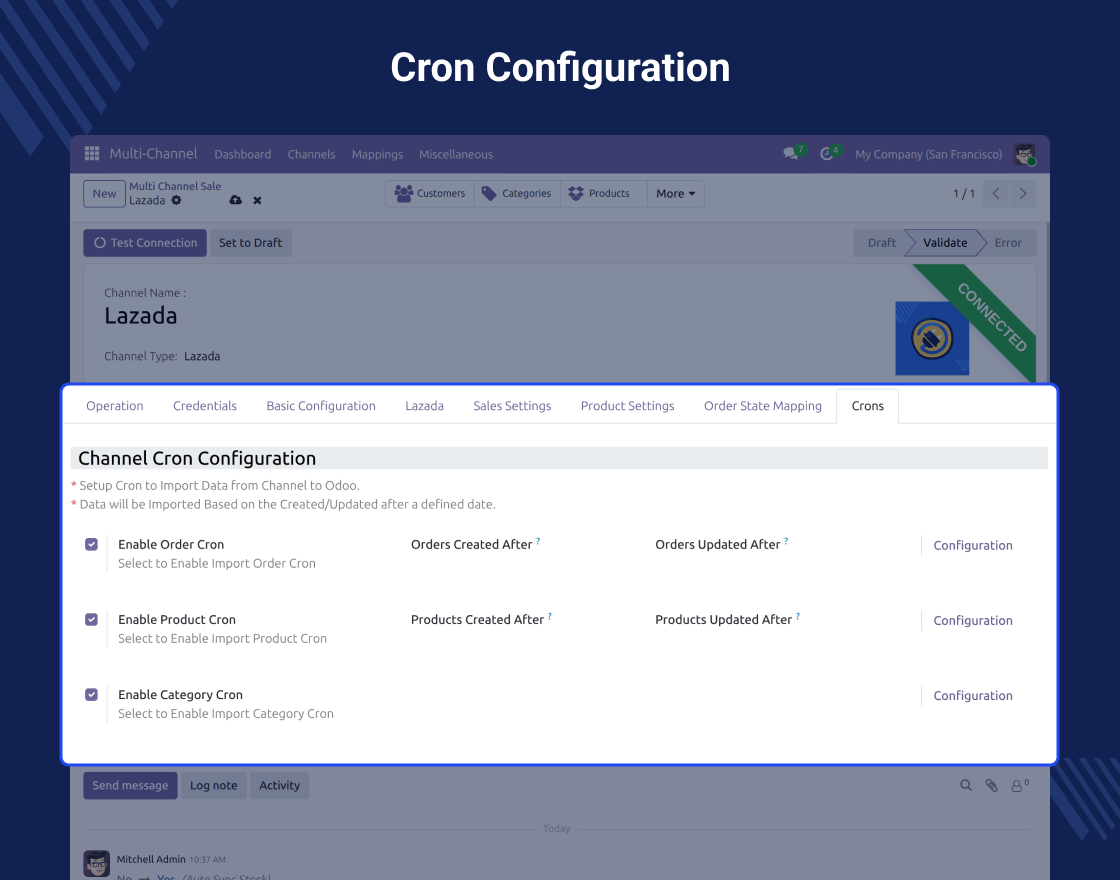Open the conversations messages icon
Viewport: 1120px width, 880px height.
click(x=791, y=154)
